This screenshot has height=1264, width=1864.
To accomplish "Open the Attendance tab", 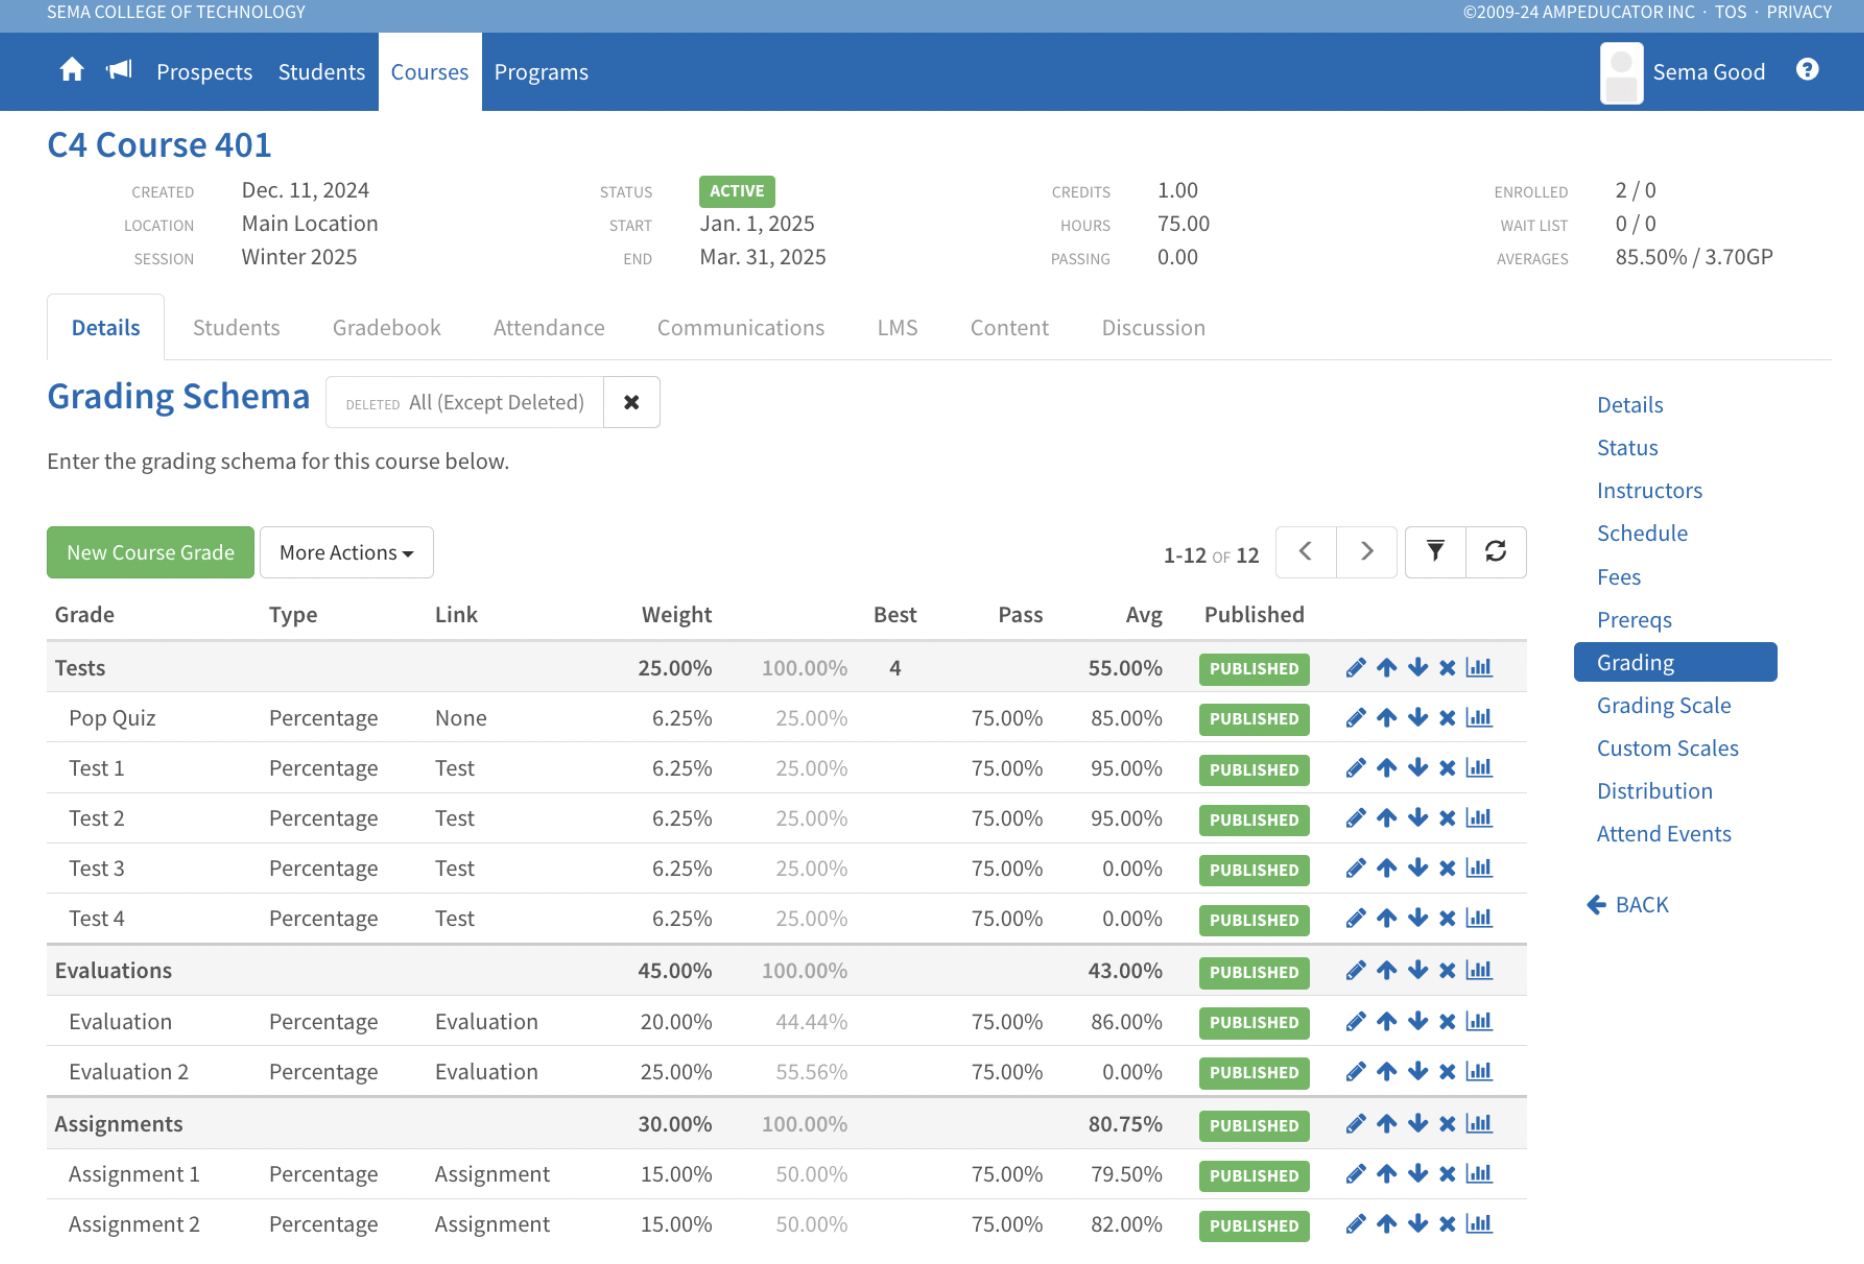I will [548, 328].
